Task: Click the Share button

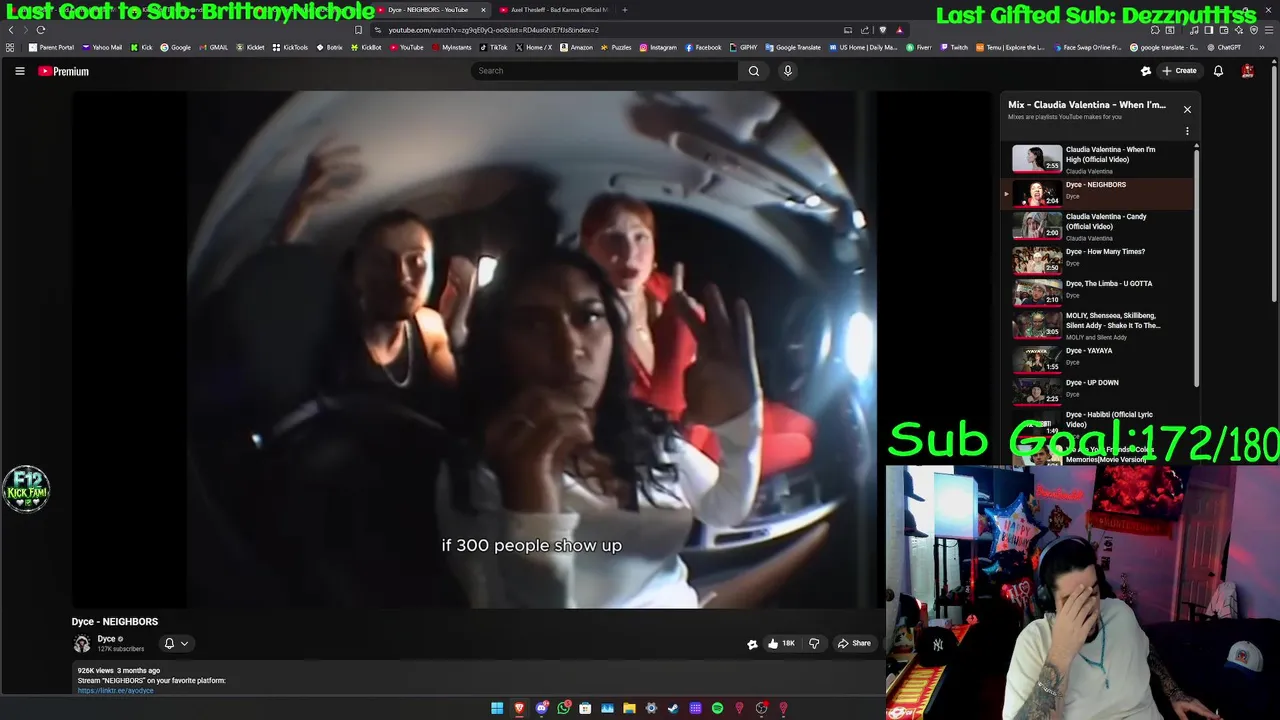Action: pos(854,643)
